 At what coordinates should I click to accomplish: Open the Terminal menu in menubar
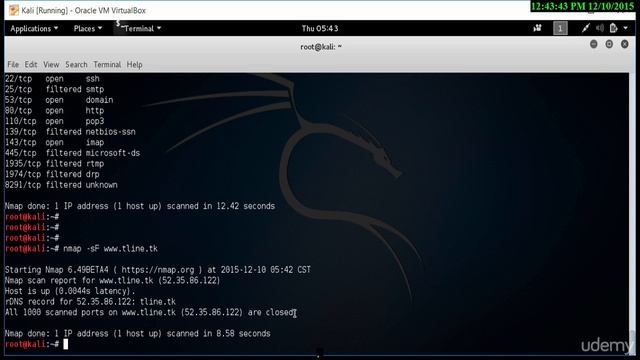(x=107, y=64)
